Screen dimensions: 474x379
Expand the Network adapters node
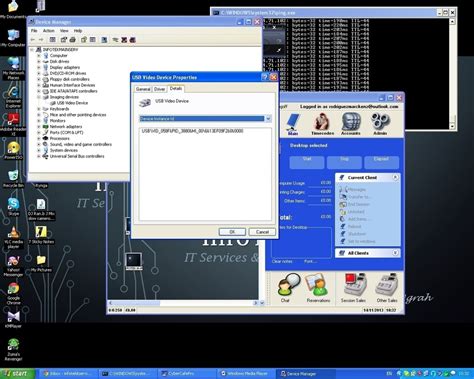point(39,127)
